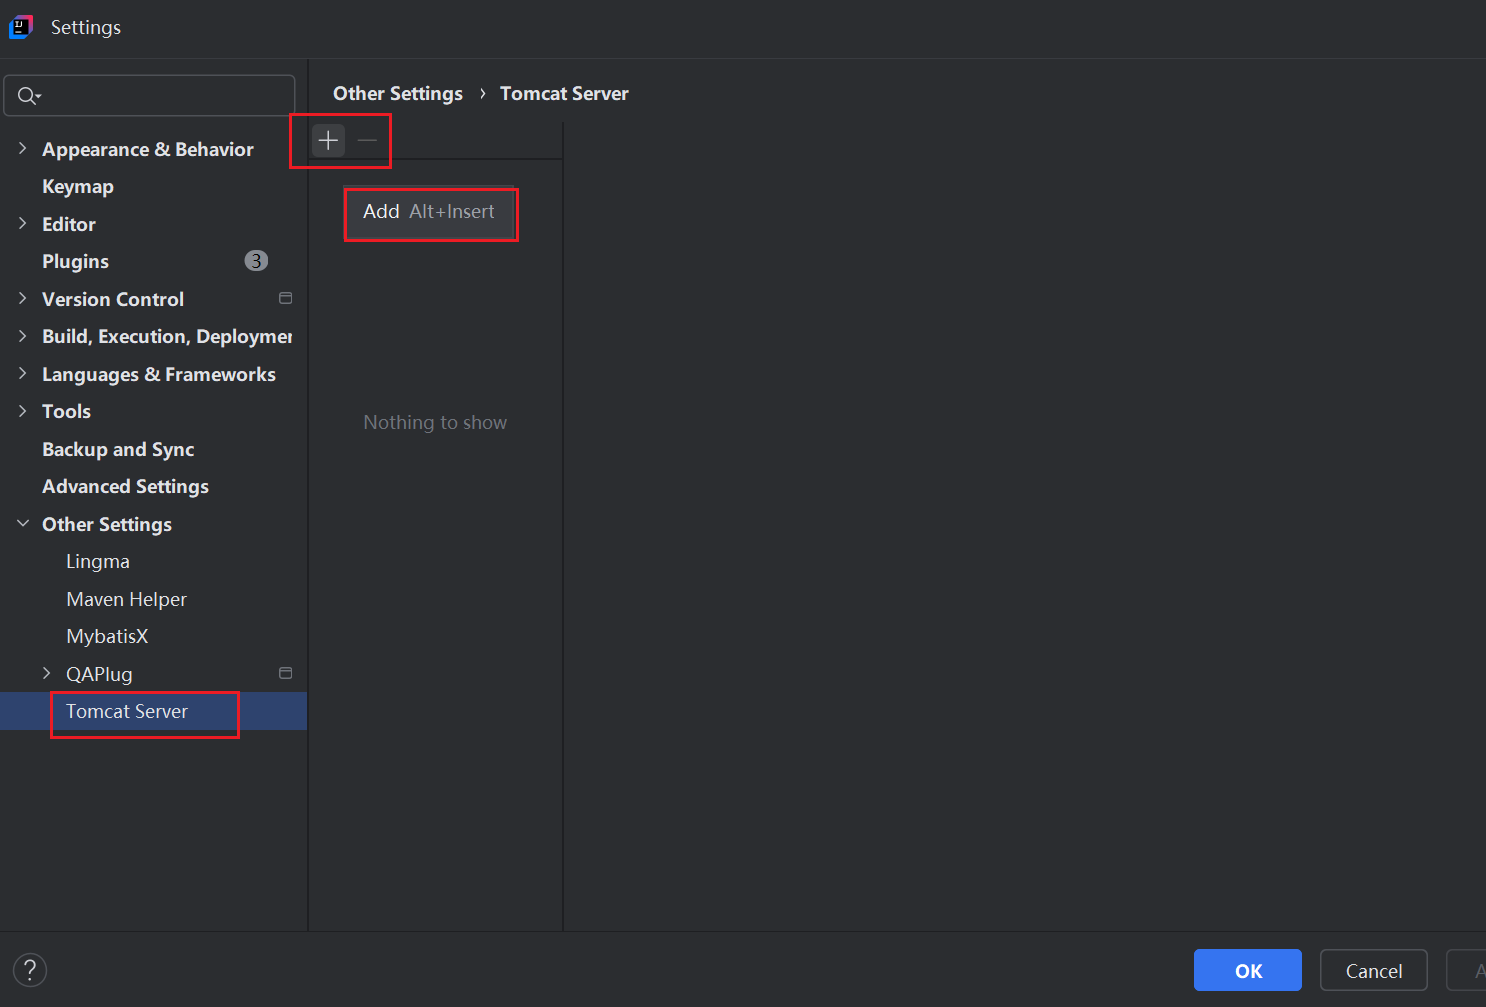The width and height of the screenshot is (1486, 1007).
Task: Click the IntelliJ logo in title bar
Action: click(21, 27)
